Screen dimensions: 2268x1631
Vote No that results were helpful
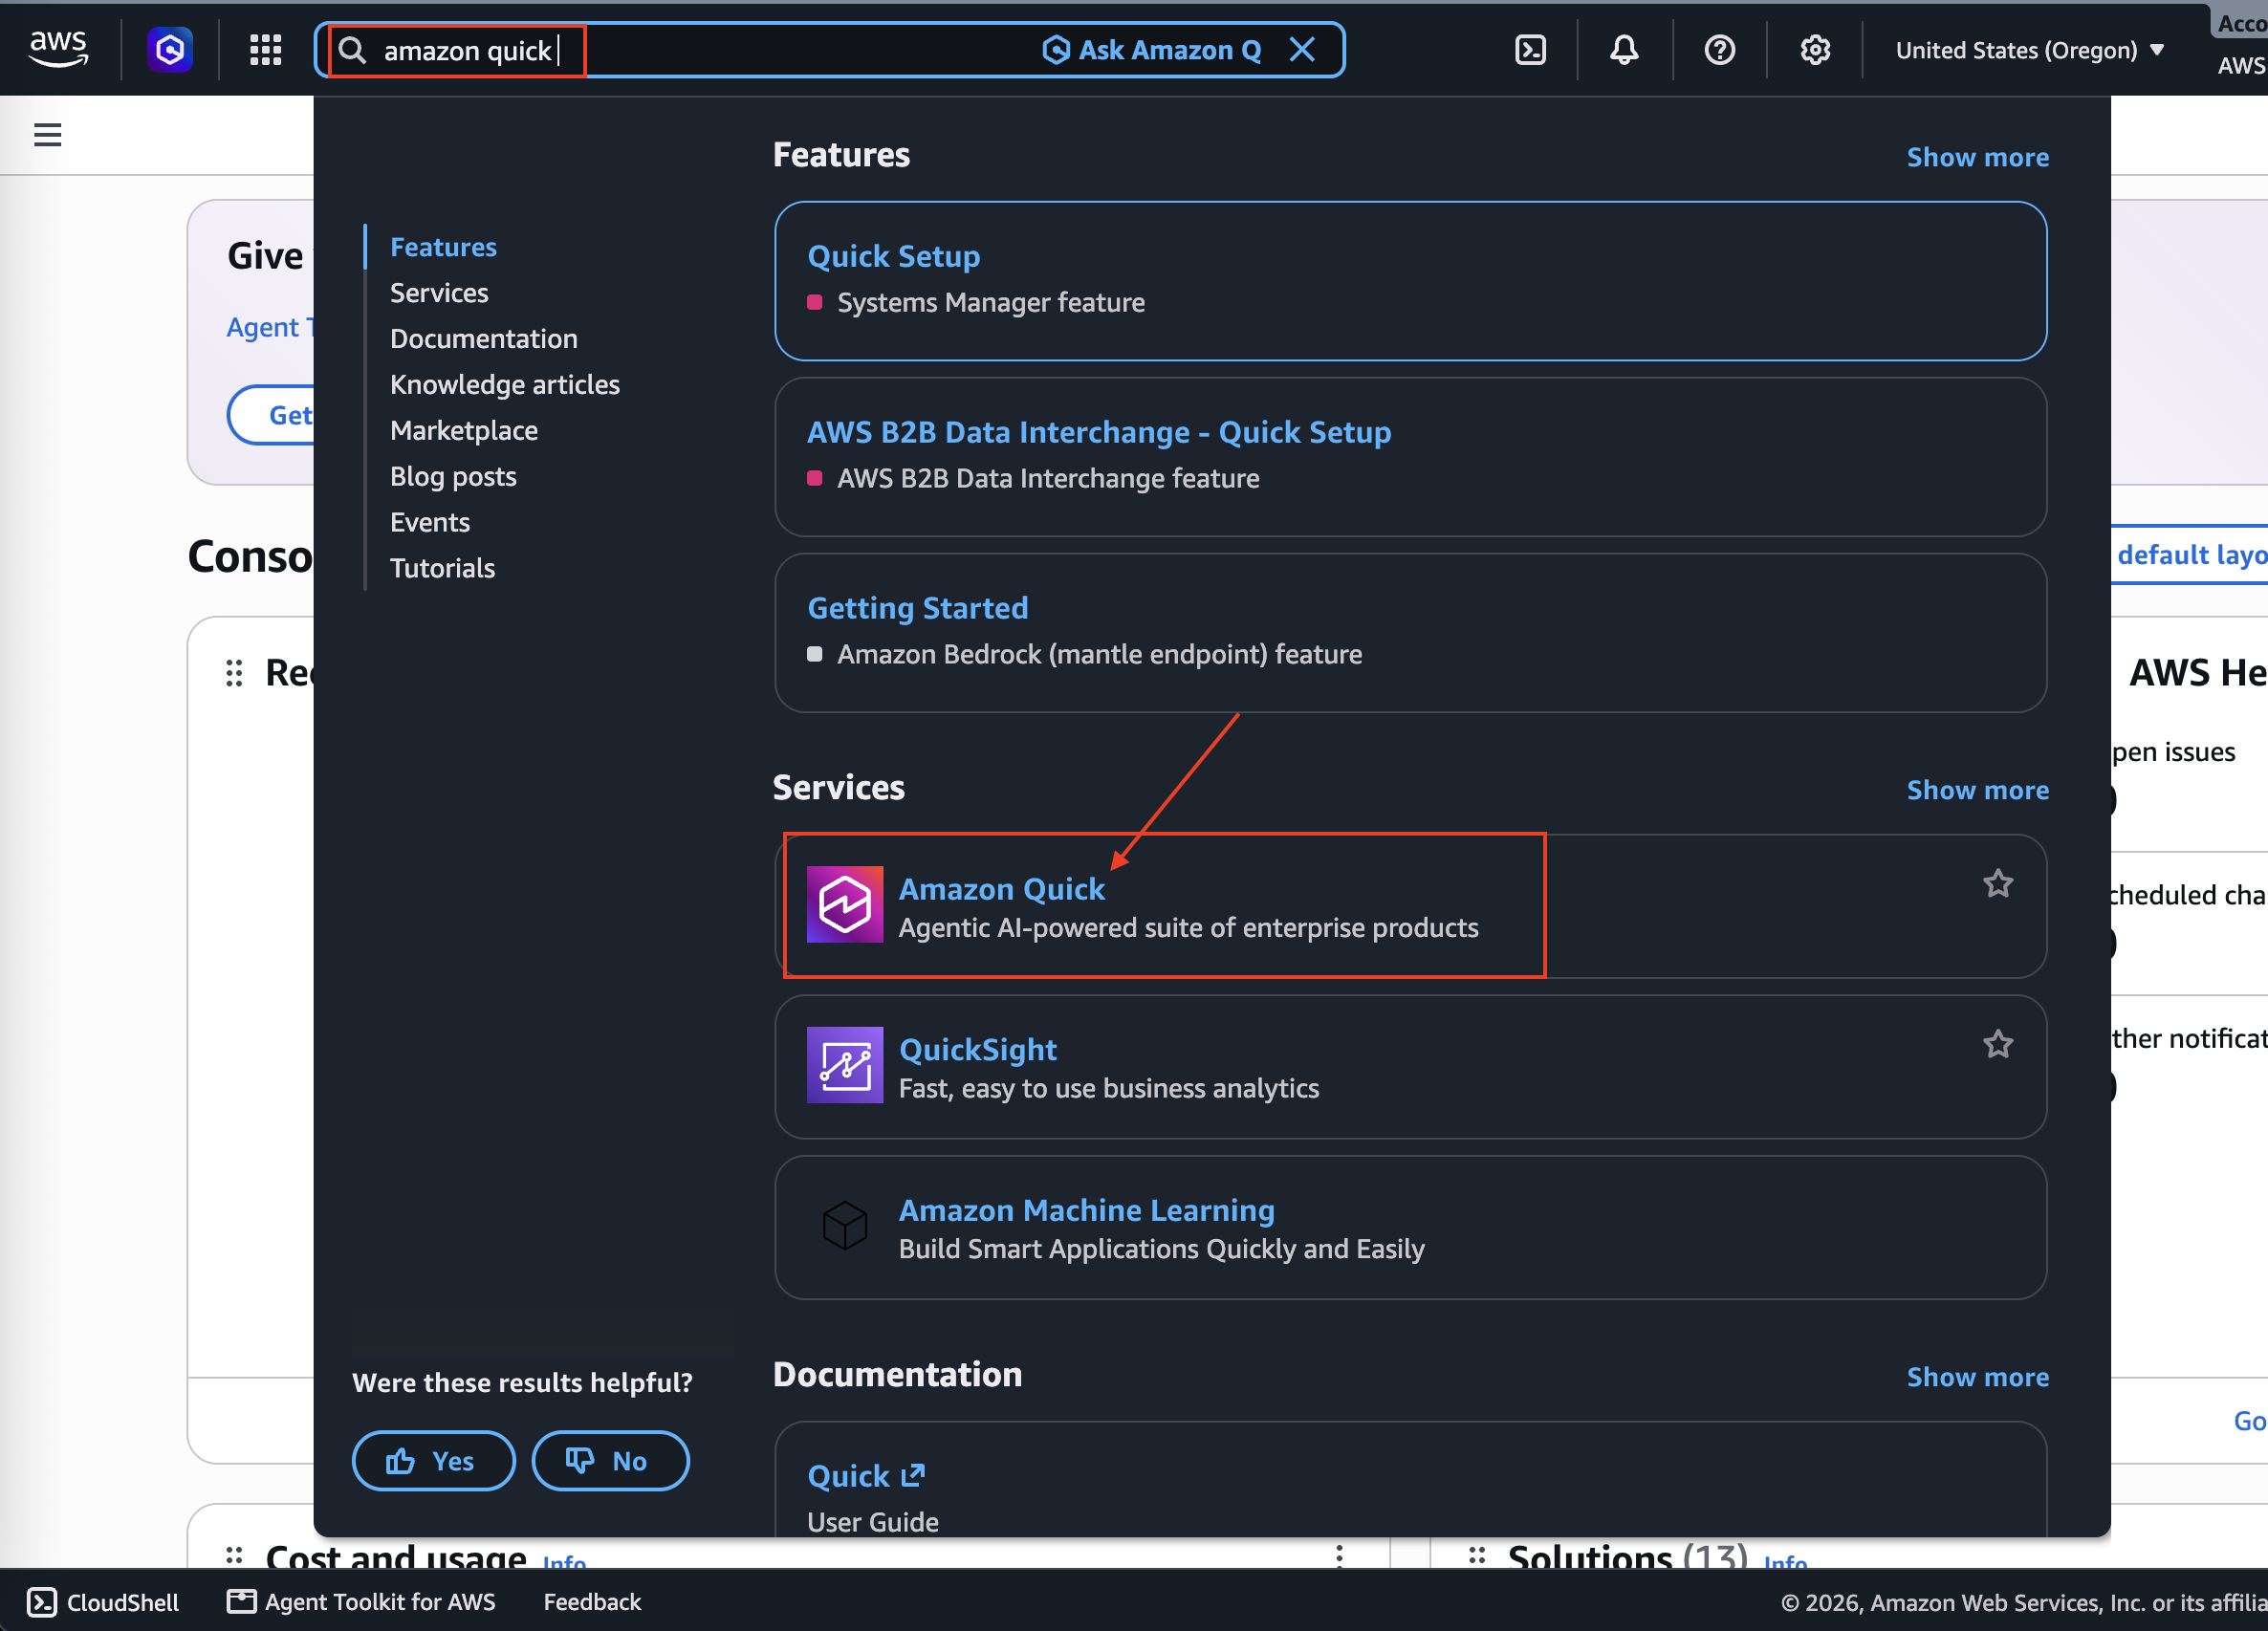click(610, 1461)
